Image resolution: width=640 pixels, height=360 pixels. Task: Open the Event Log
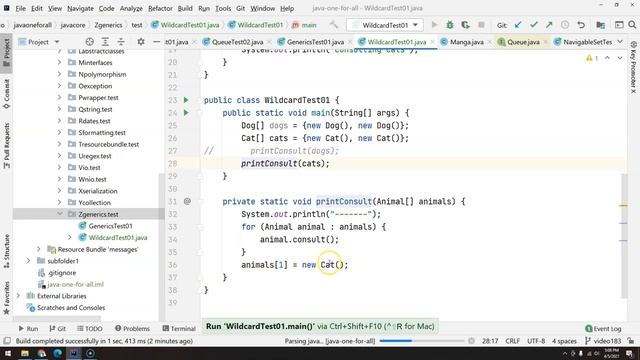(603, 328)
